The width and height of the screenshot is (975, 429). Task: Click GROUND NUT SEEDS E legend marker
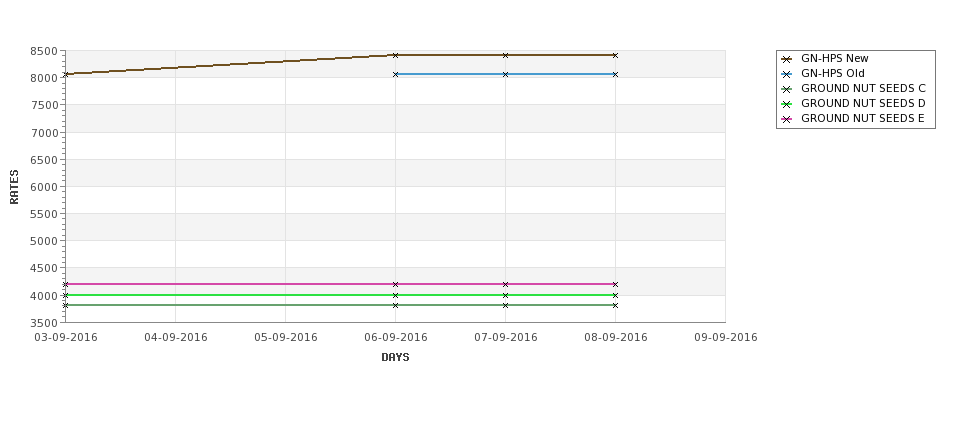(787, 119)
